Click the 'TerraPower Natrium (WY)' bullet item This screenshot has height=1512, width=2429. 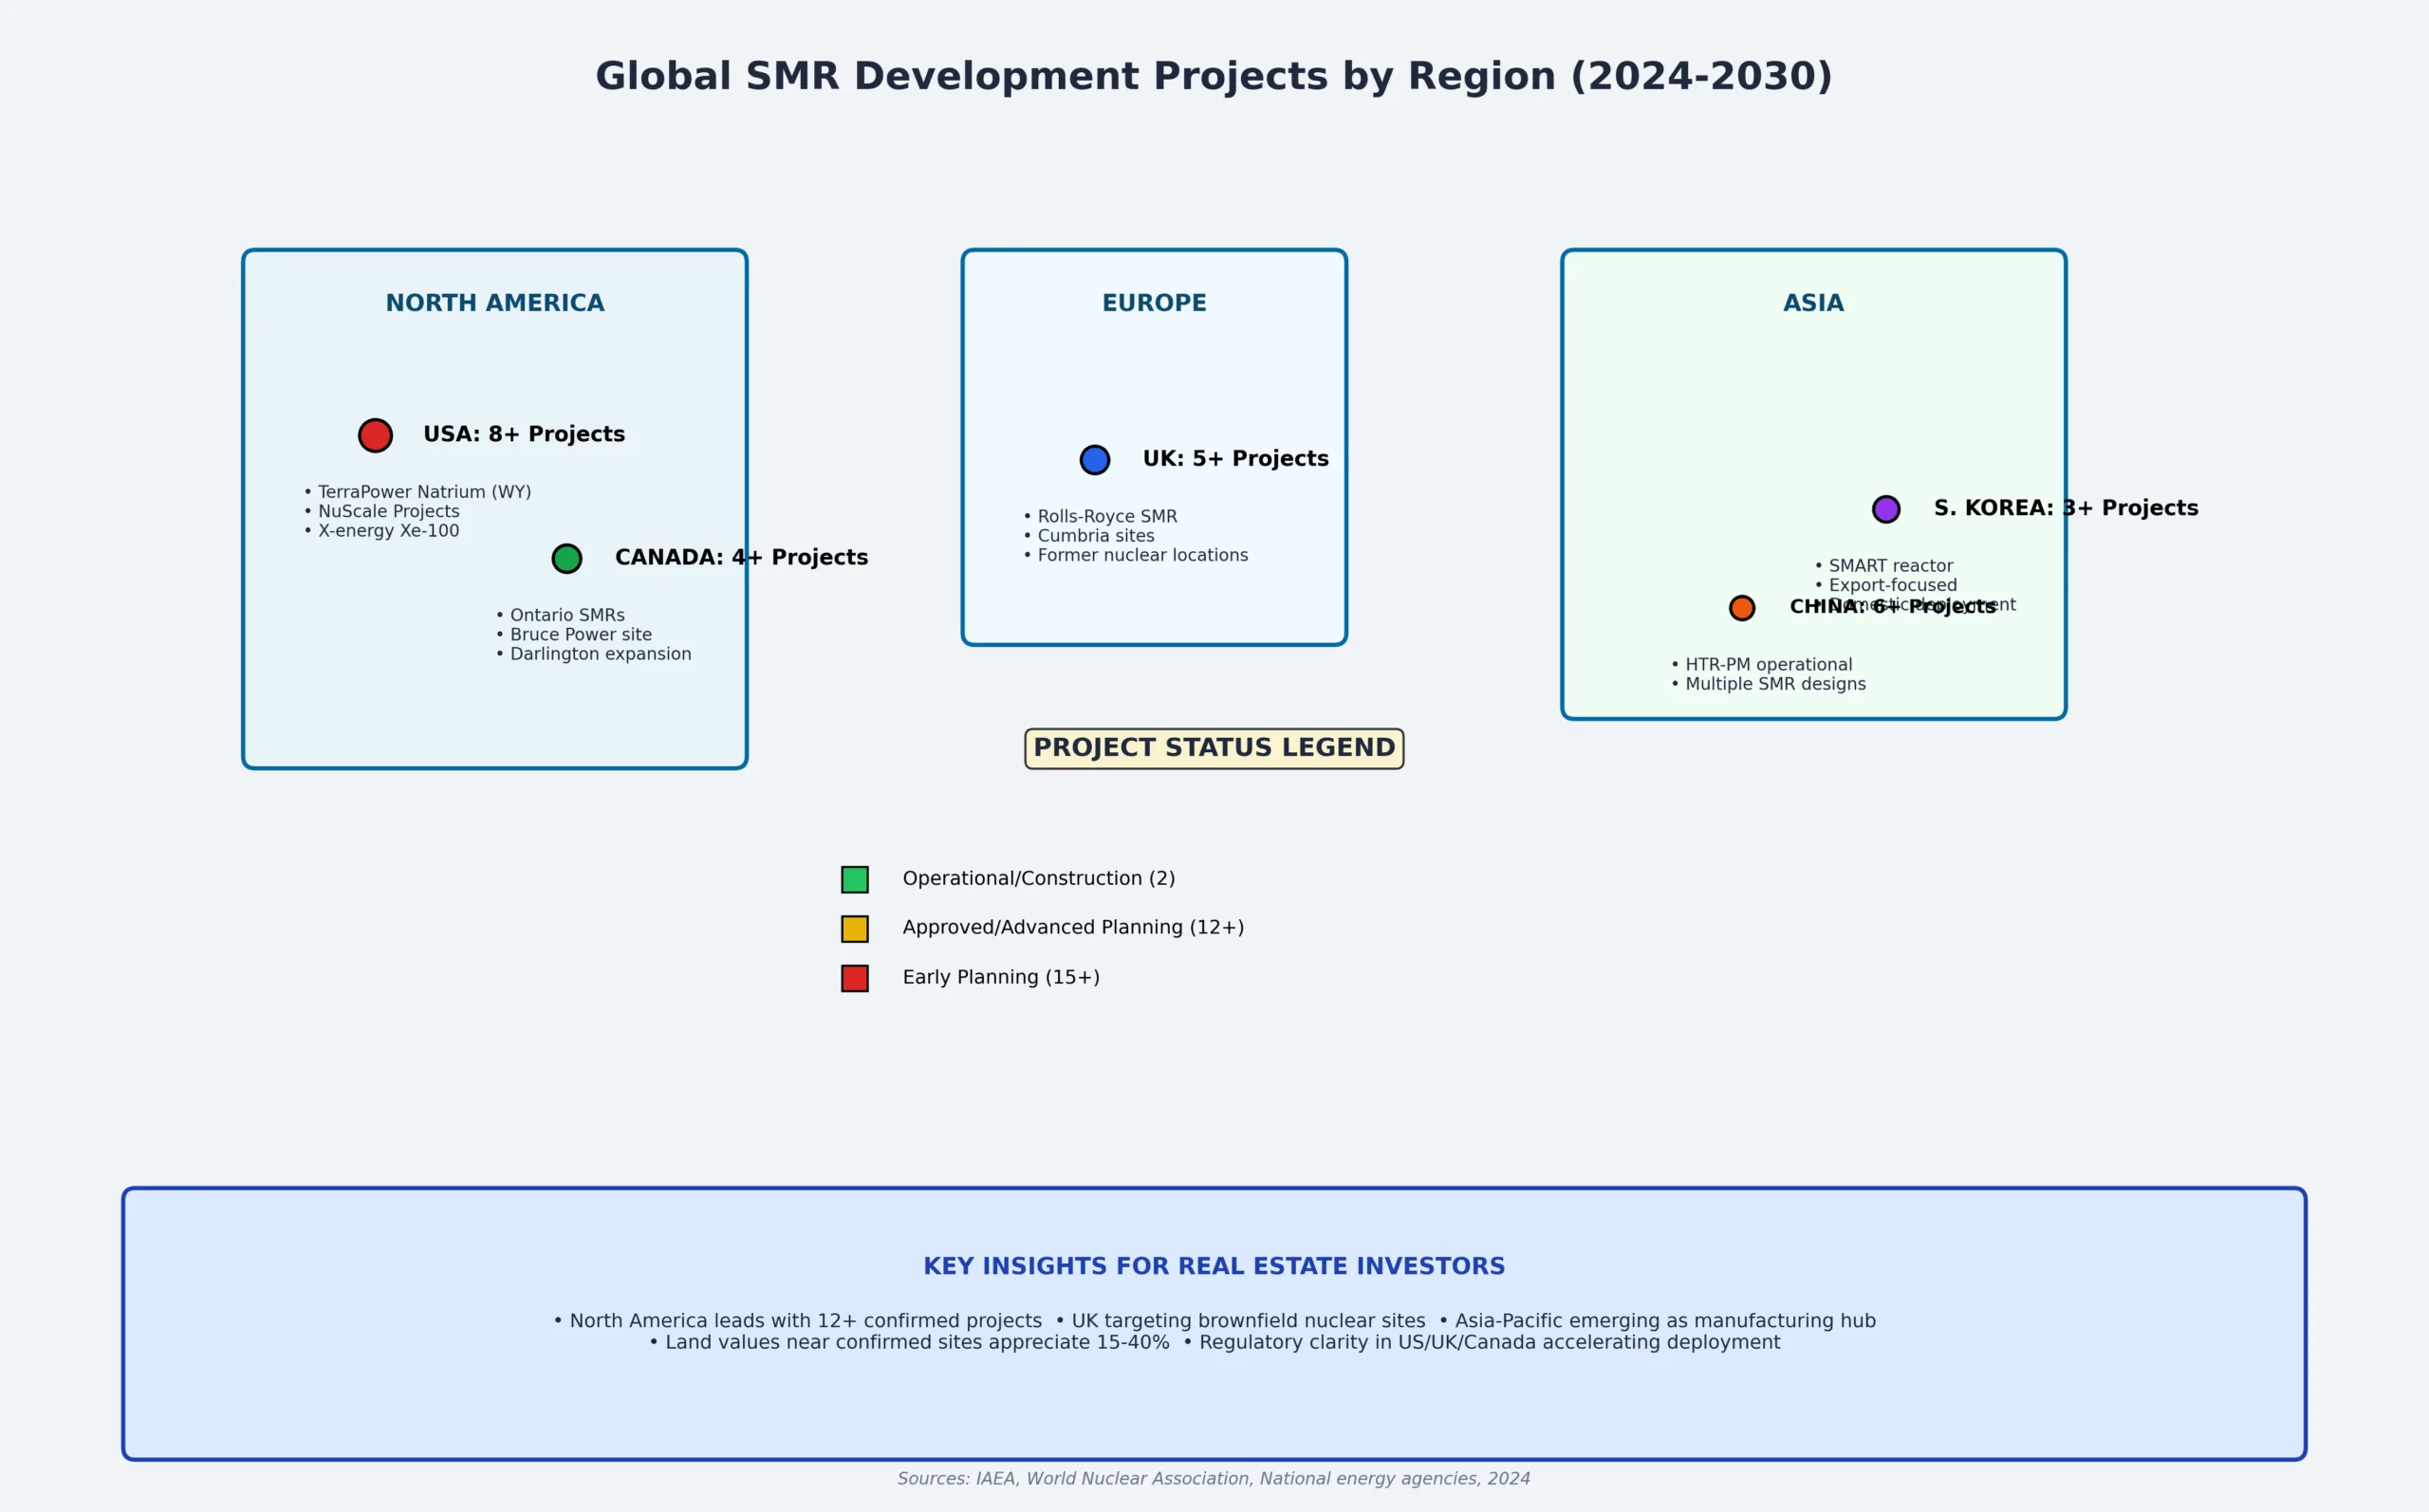pyautogui.click(x=424, y=492)
